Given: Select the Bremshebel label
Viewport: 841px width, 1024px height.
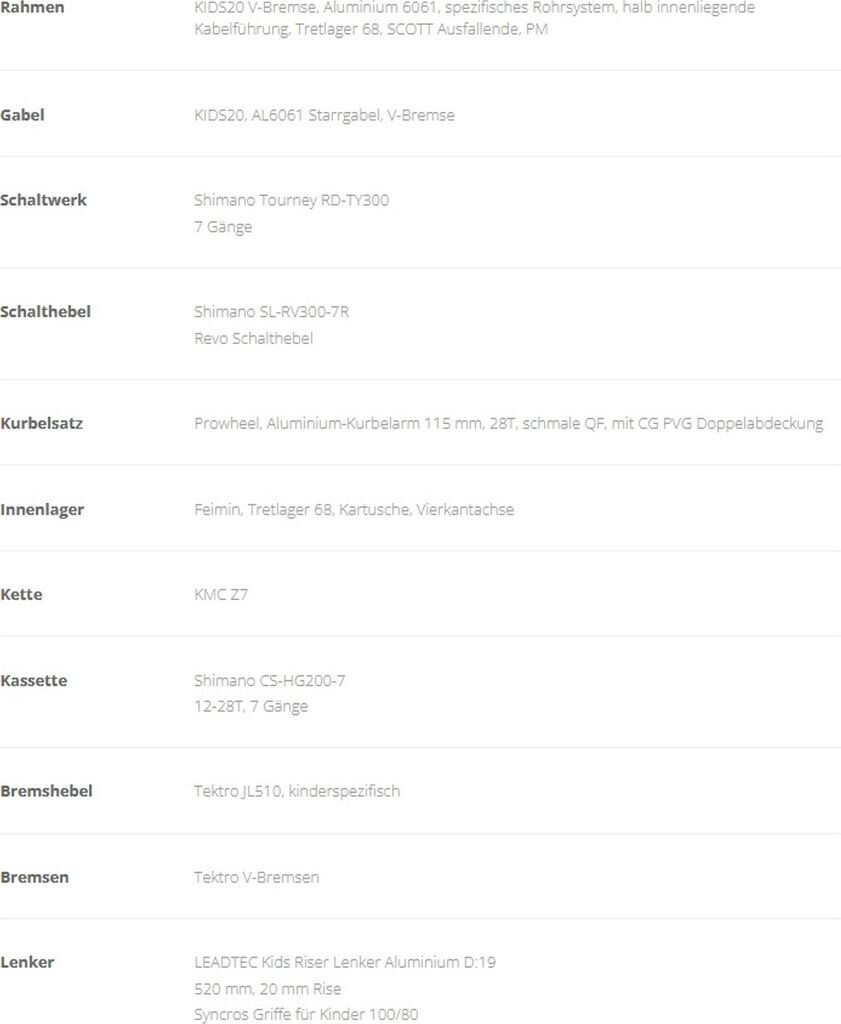Looking at the screenshot, I should 46,791.
